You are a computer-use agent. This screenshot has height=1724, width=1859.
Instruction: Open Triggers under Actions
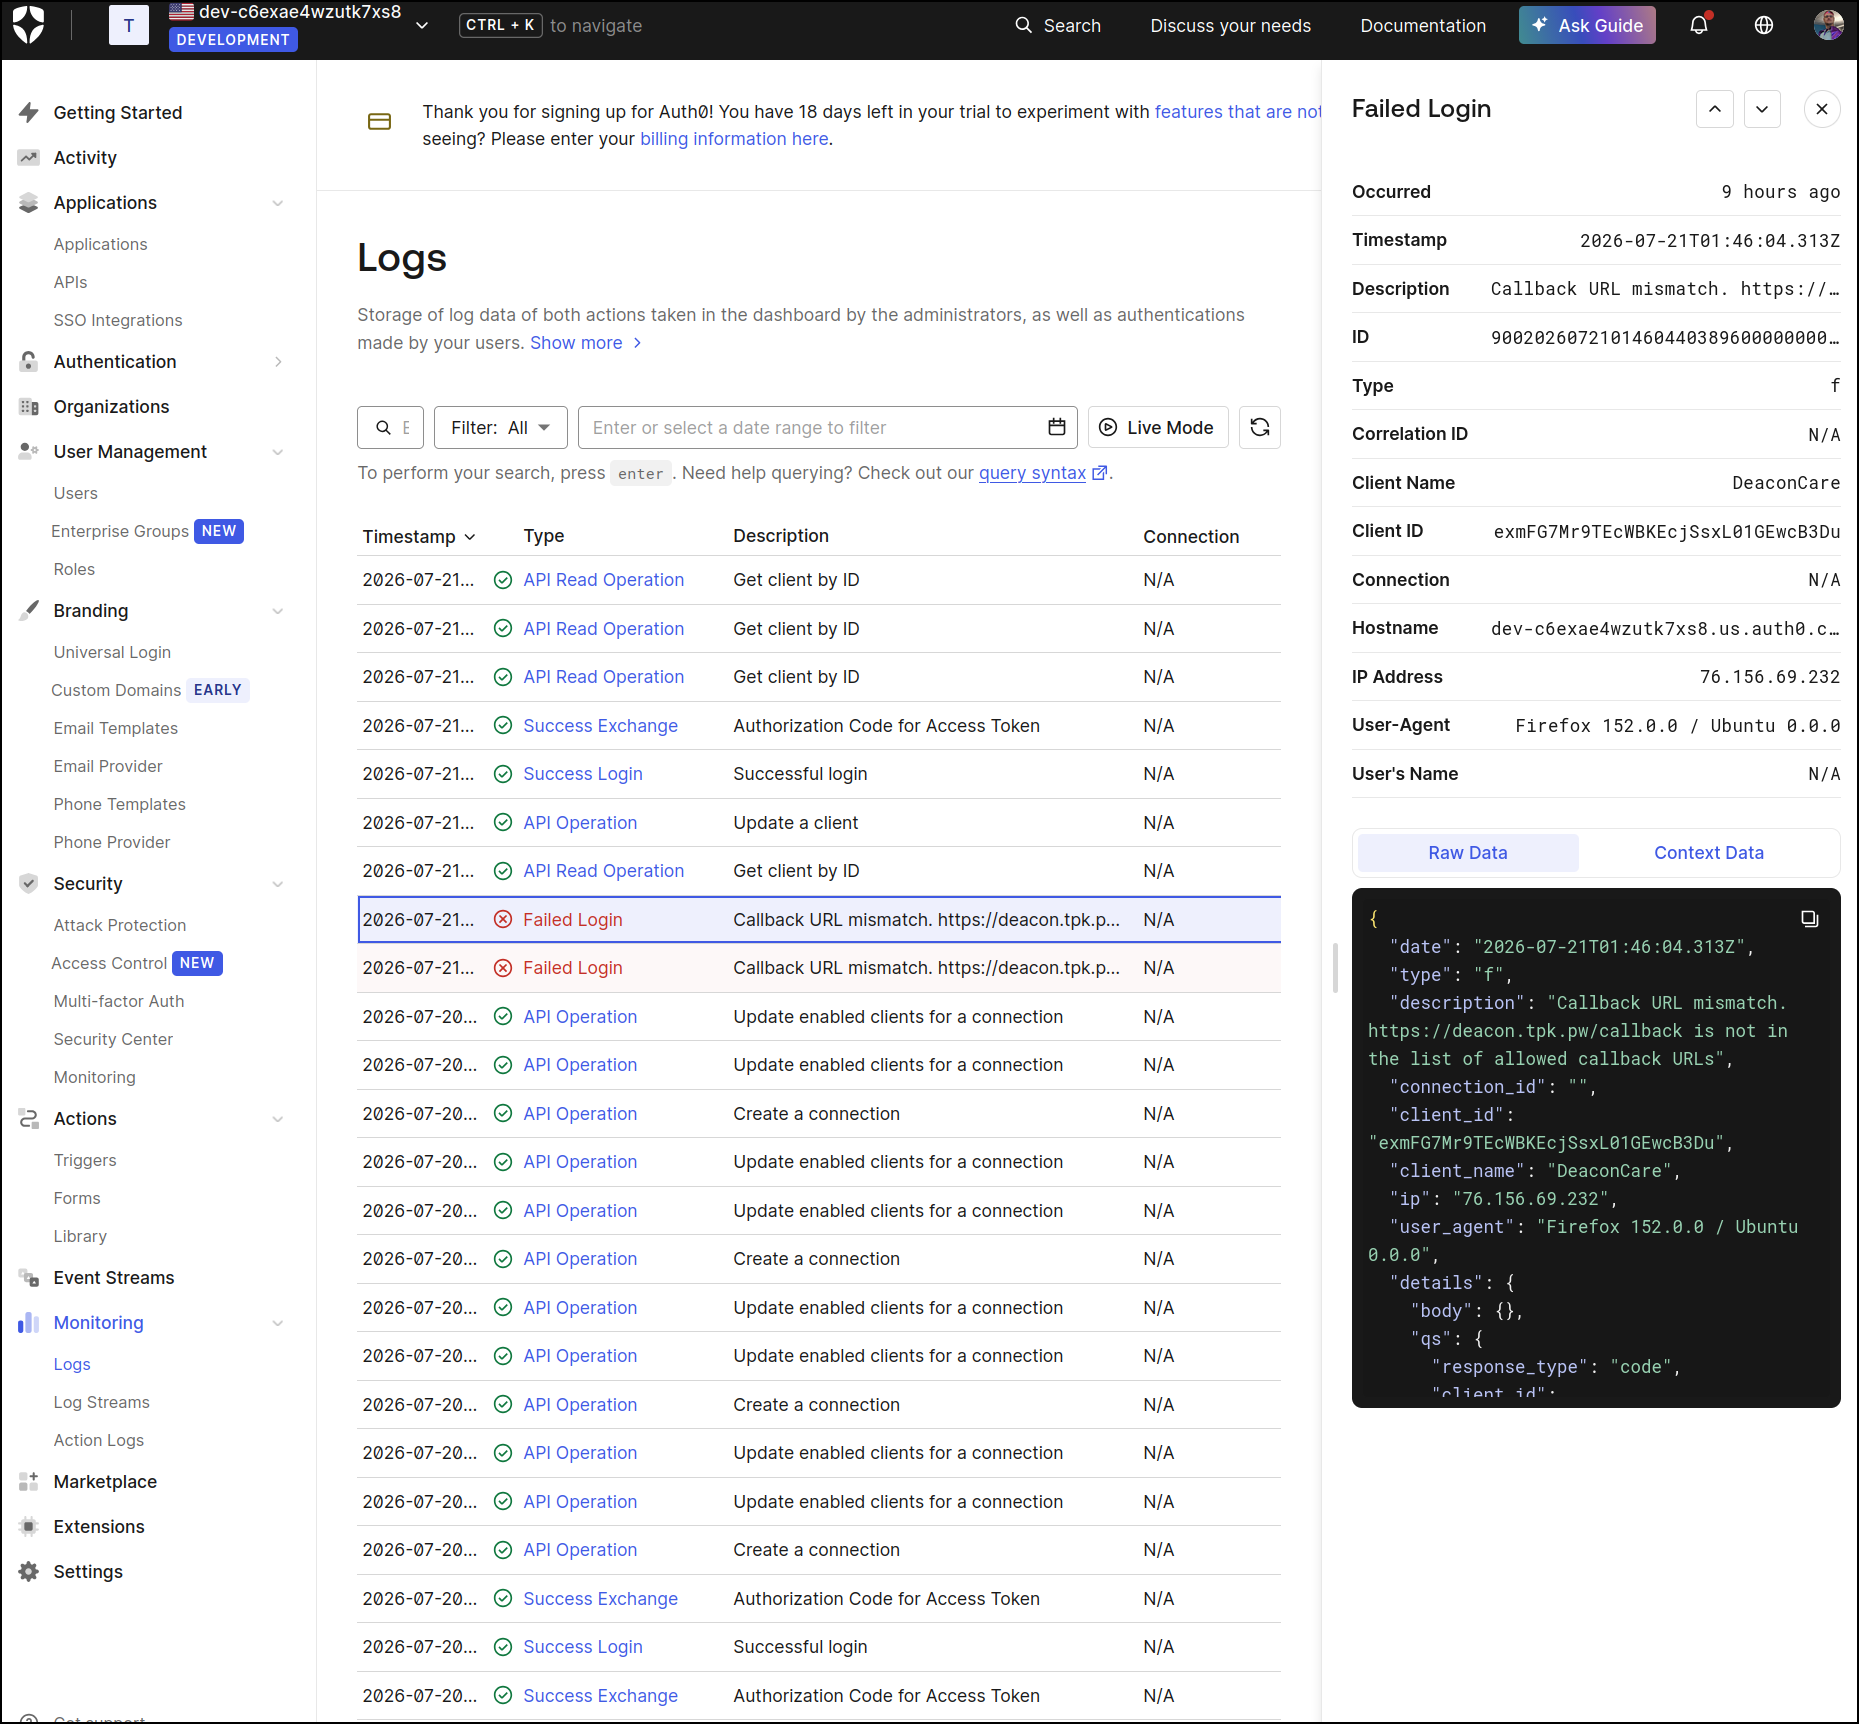tap(85, 1160)
